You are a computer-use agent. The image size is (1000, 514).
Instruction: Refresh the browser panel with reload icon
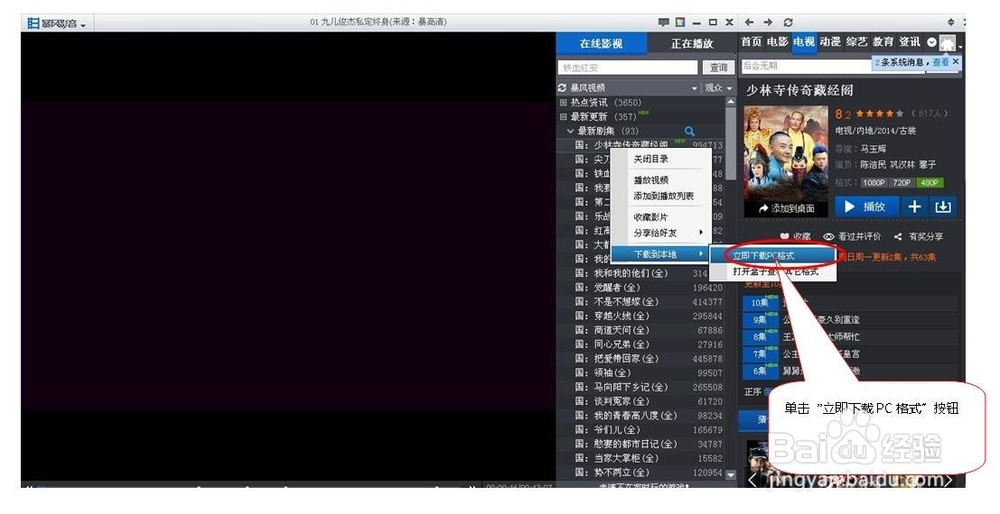click(788, 22)
